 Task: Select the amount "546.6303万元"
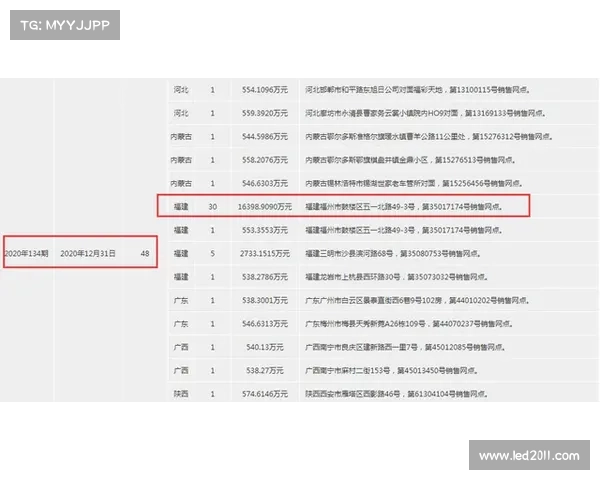(264, 183)
